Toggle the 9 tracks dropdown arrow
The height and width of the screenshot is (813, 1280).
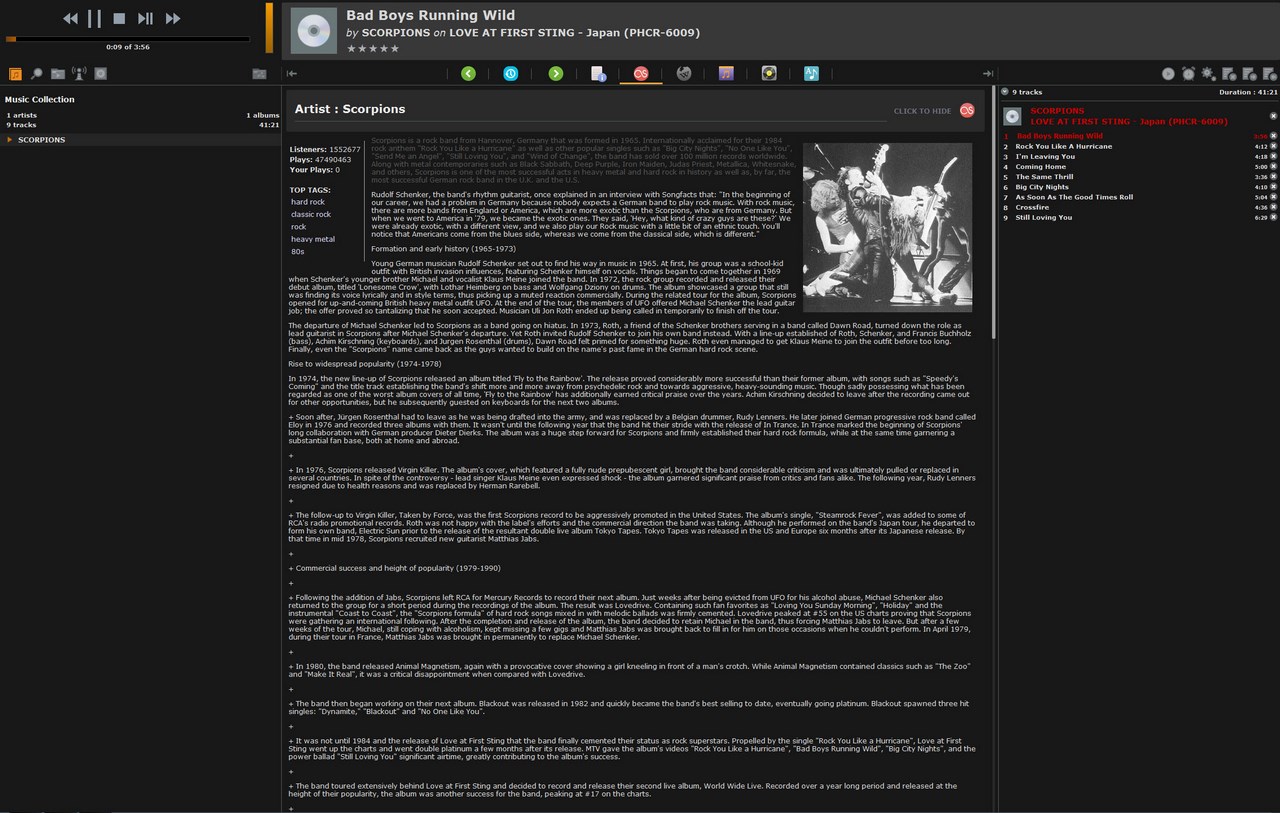(x=1005, y=92)
